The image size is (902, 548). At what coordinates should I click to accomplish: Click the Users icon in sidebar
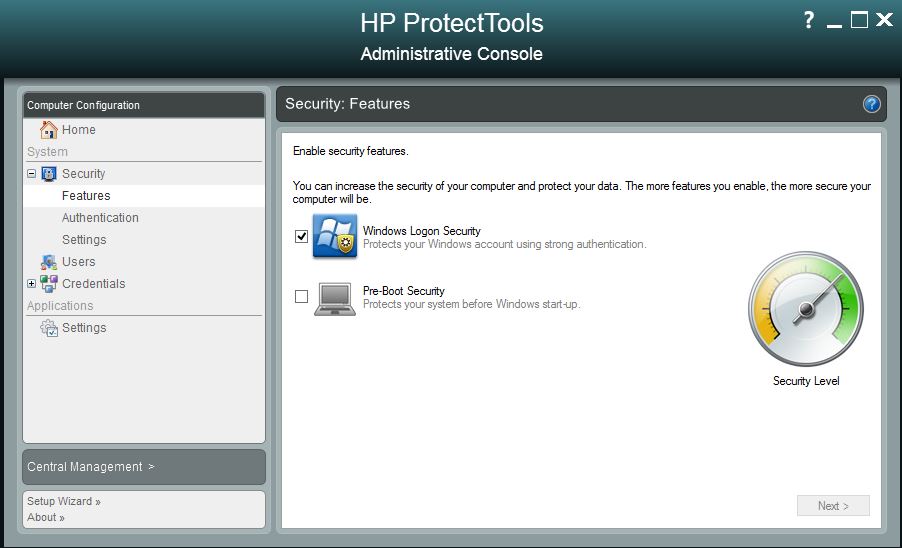point(49,262)
